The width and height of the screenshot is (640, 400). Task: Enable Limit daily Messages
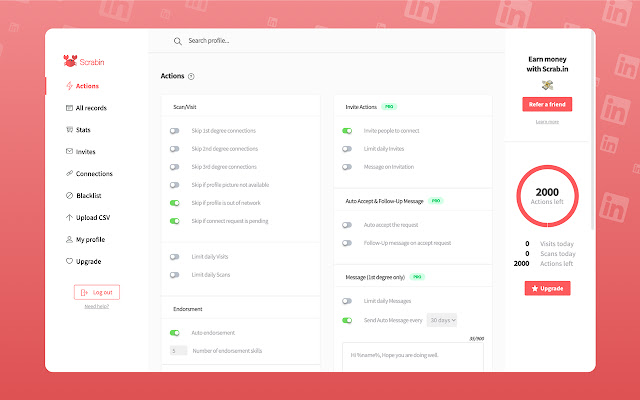point(347,301)
